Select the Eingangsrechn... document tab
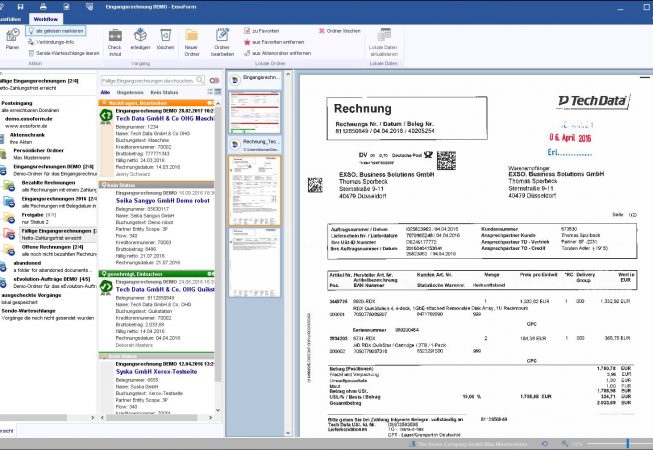This screenshot has height=450, width=653. pos(264,78)
